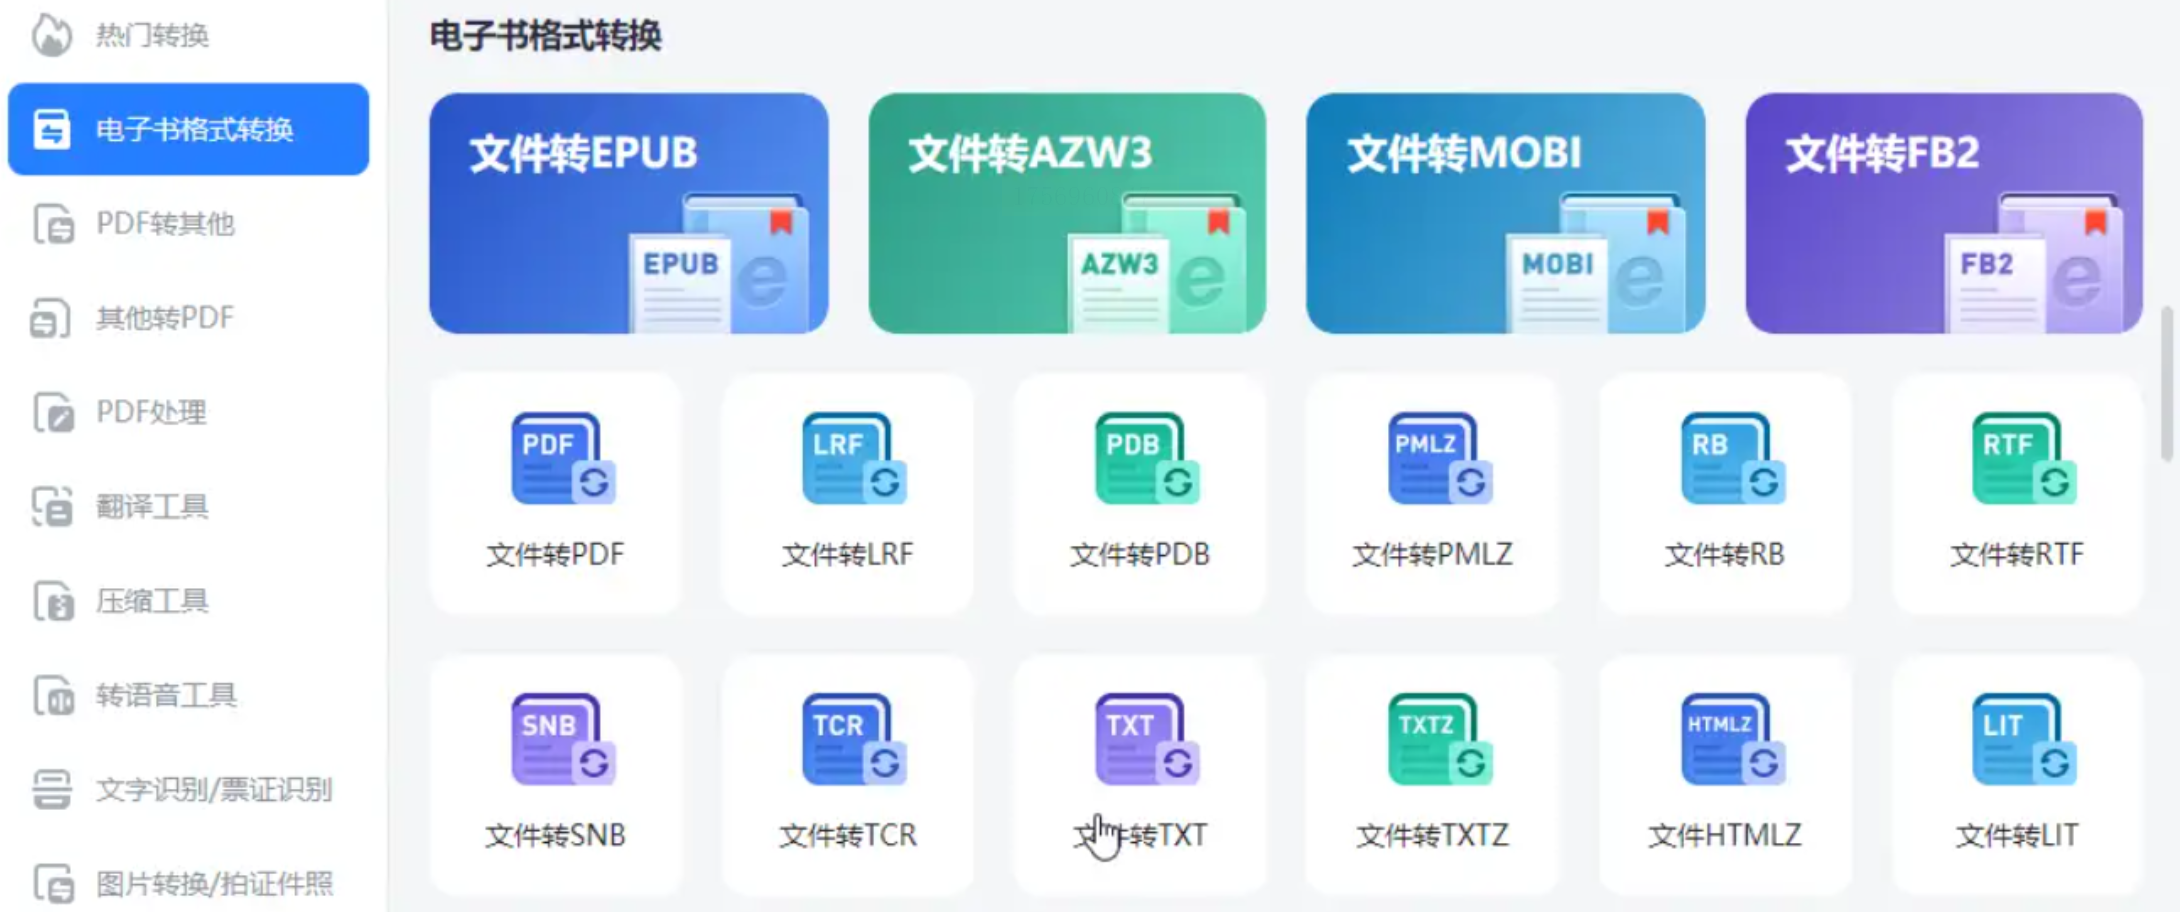2180x912 pixels.
Task: Click the icon beside 其他转PDF
Action: (x=50, y=318)
